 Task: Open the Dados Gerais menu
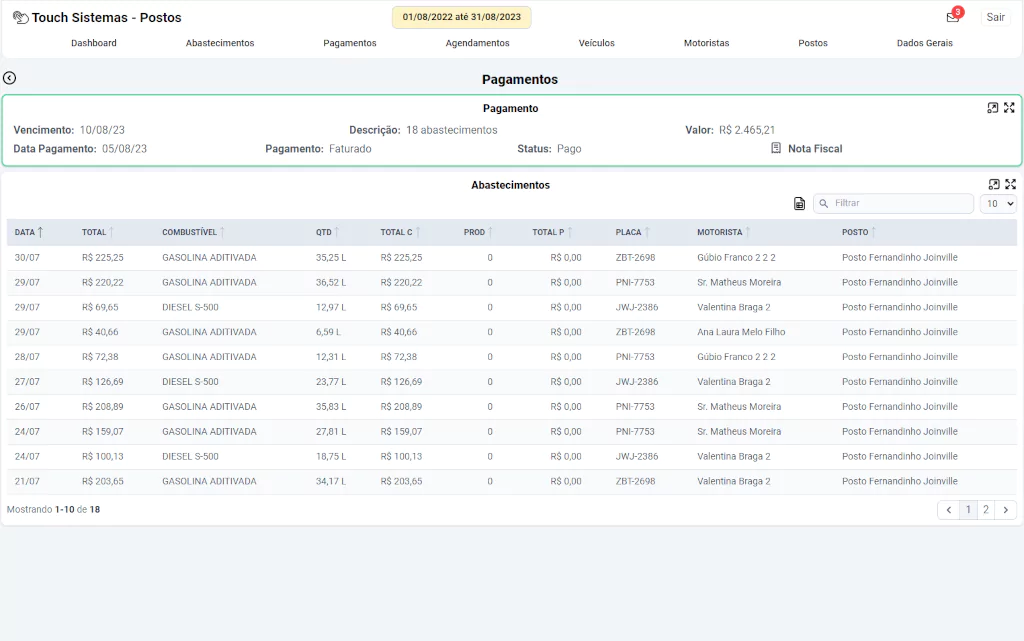pos(925,43)
